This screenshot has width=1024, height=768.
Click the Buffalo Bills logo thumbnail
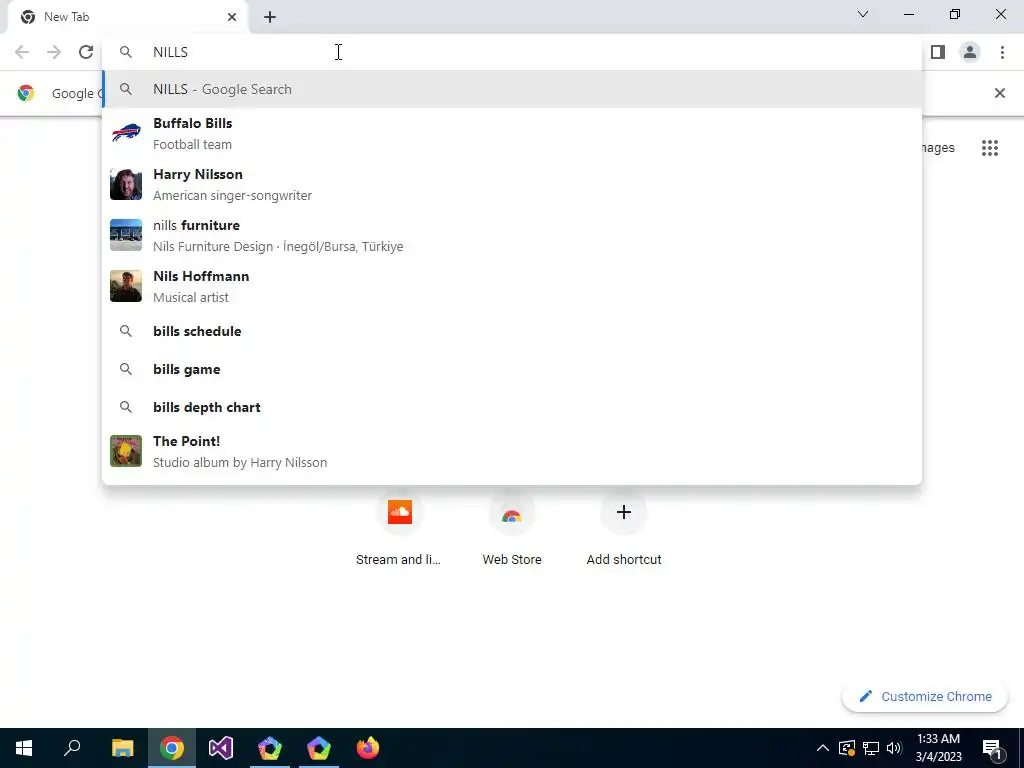pyautogui.click(x=126, y=133)
